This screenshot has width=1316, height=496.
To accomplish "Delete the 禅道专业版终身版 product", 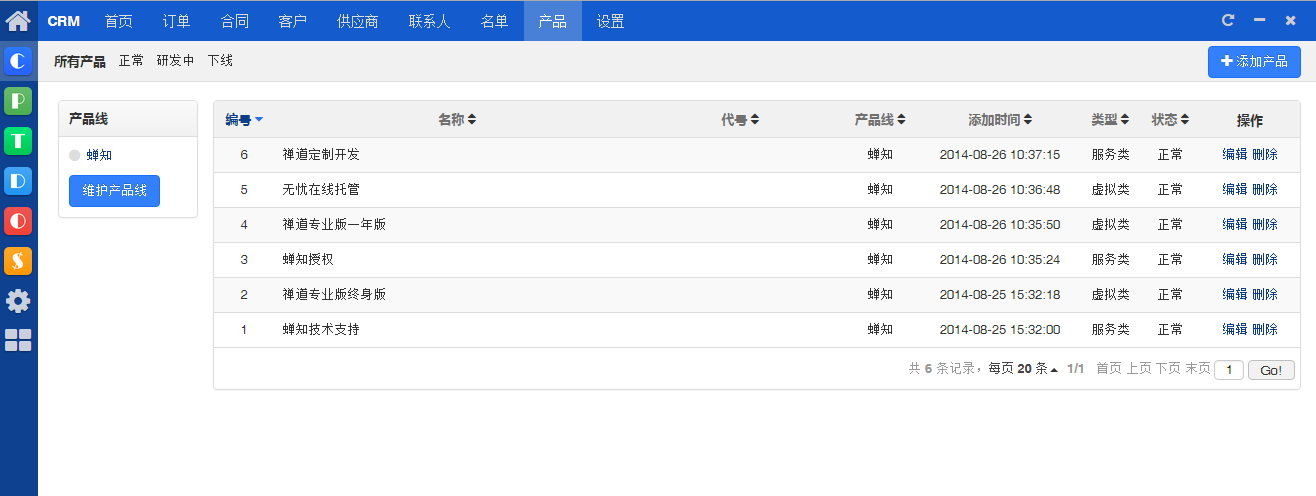I will click(x=1265, y=295).
